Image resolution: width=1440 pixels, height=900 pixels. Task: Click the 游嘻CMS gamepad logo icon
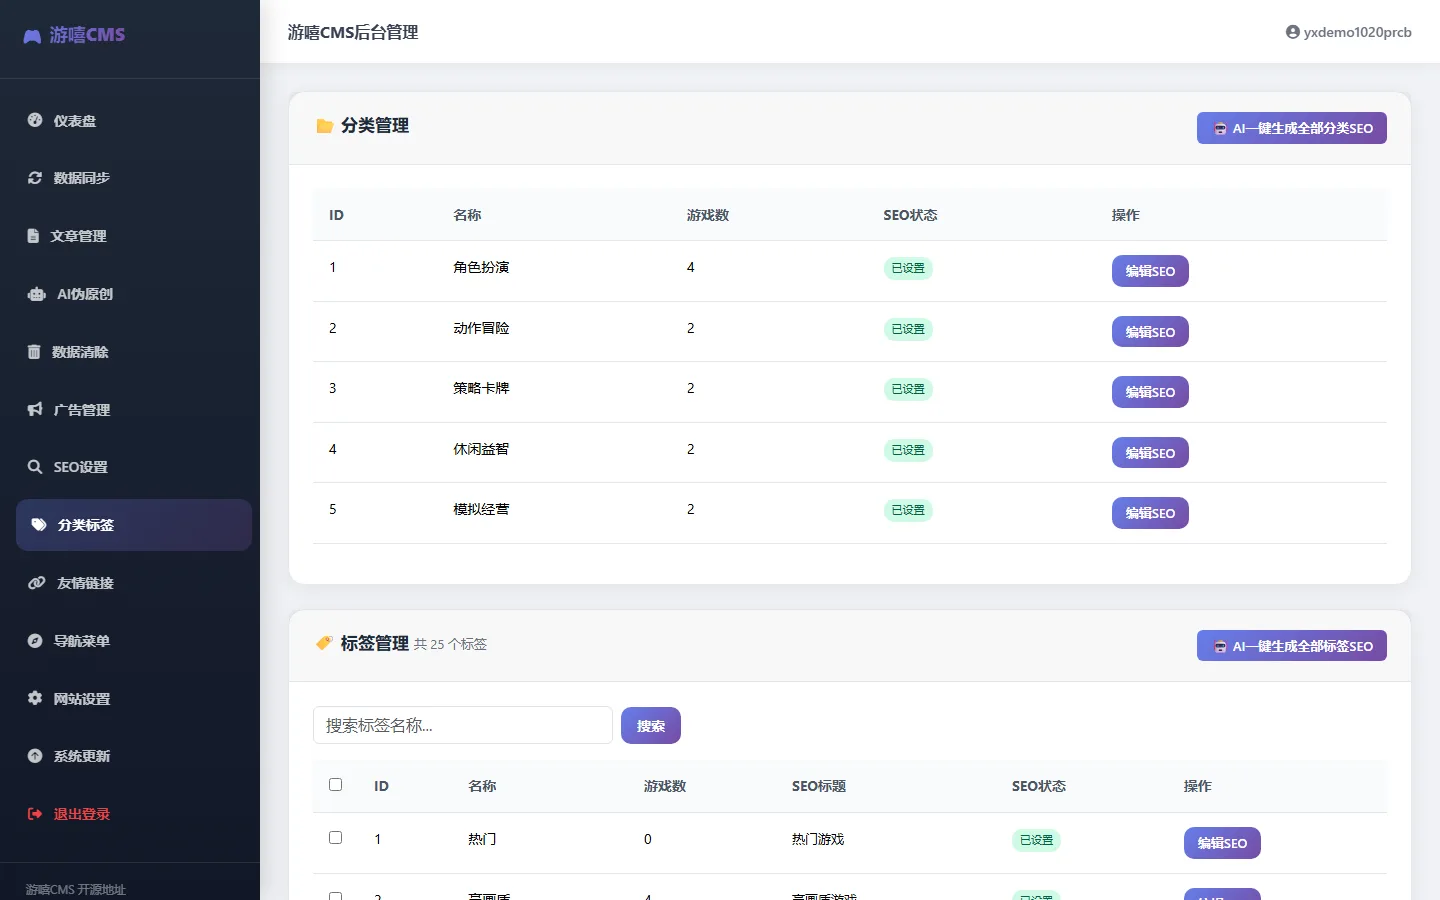click(x=32, y=36)
